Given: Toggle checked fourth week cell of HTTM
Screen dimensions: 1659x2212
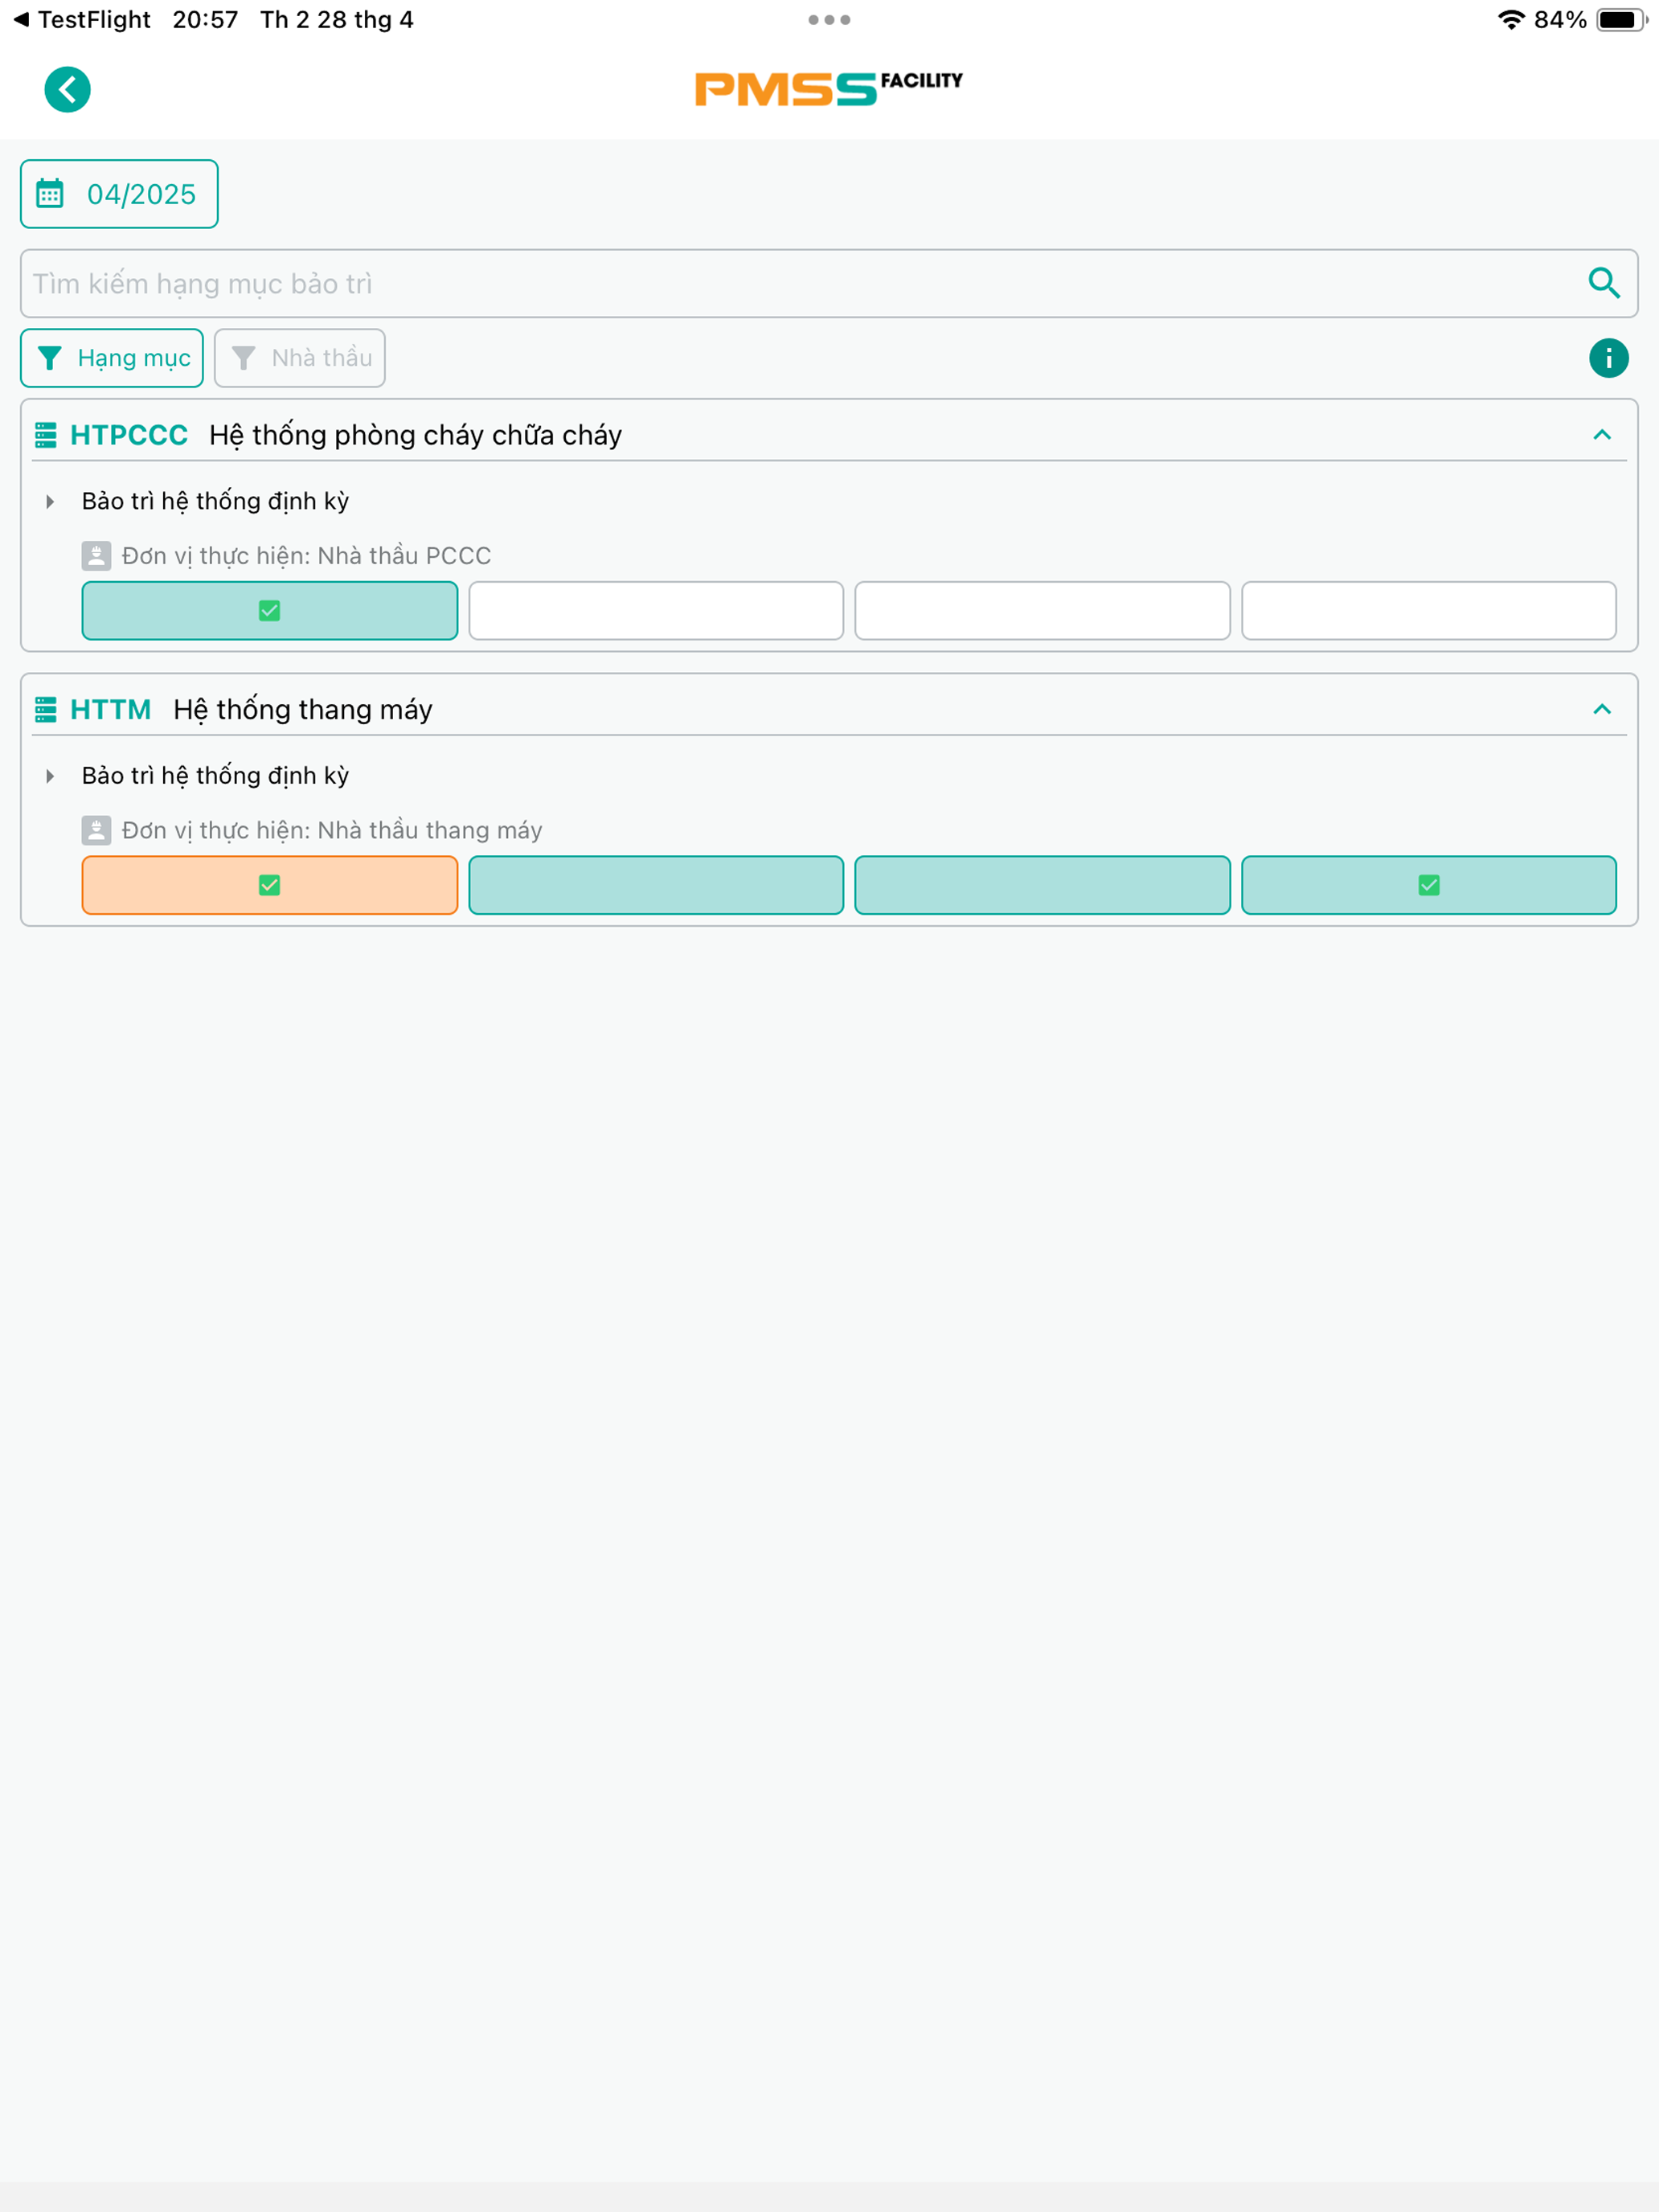Looking at the screenshot, I should [x=1429, y=886].
